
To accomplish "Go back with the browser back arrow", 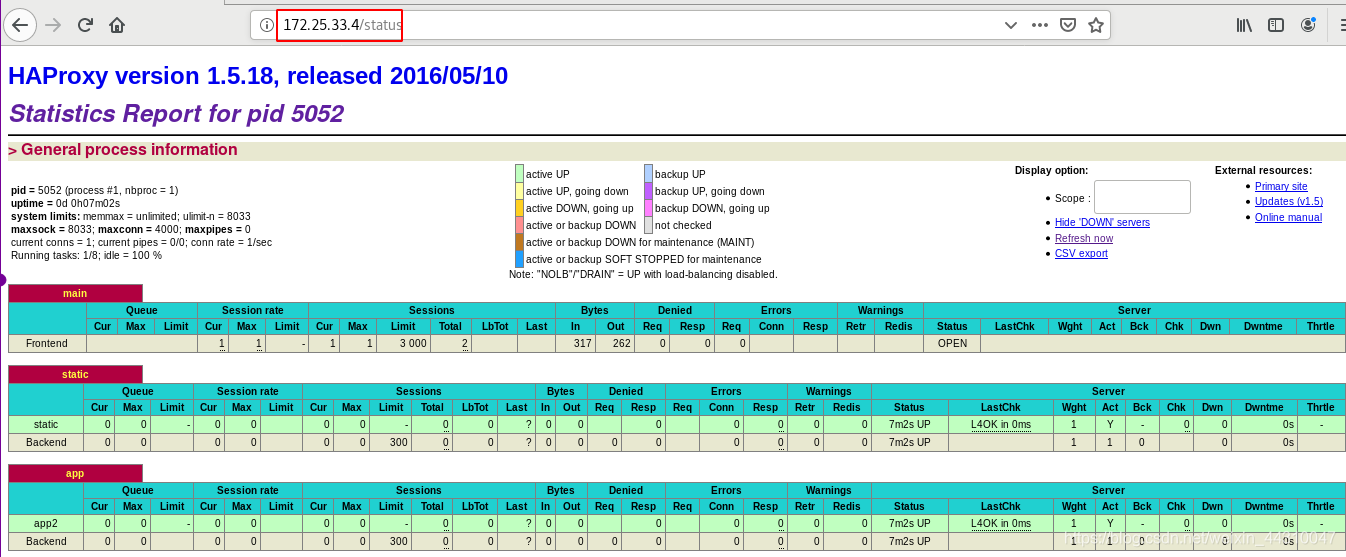I will click(20, 25).
